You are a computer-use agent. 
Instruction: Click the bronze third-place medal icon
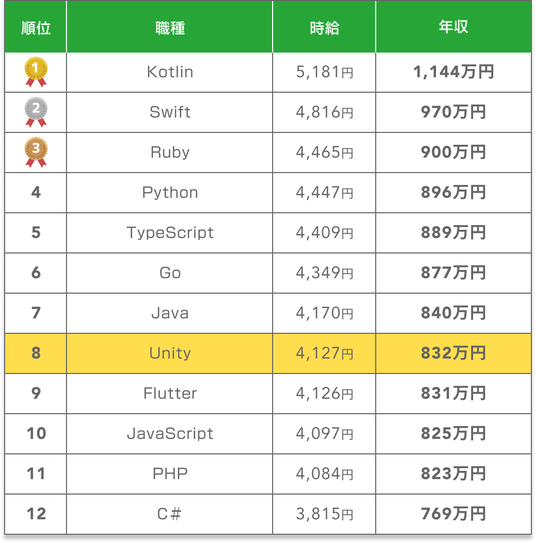pyautogui.click(x=36, y=152)
